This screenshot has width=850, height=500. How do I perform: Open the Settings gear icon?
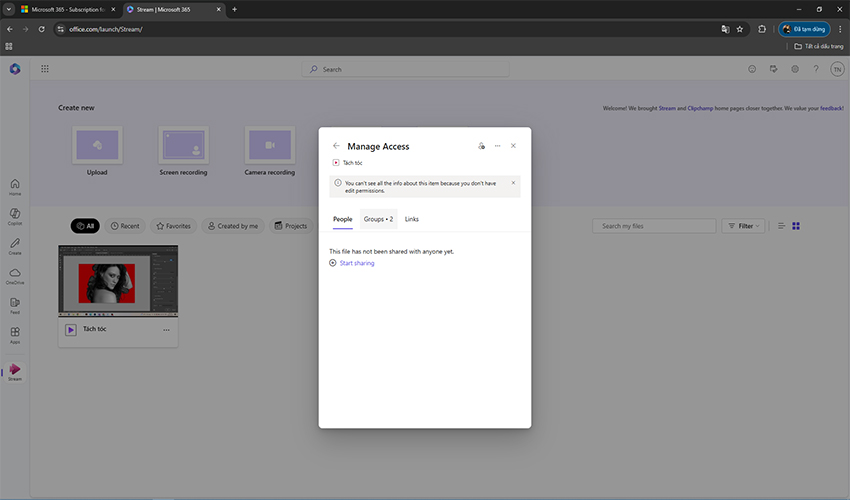click(x=795, y=69)
